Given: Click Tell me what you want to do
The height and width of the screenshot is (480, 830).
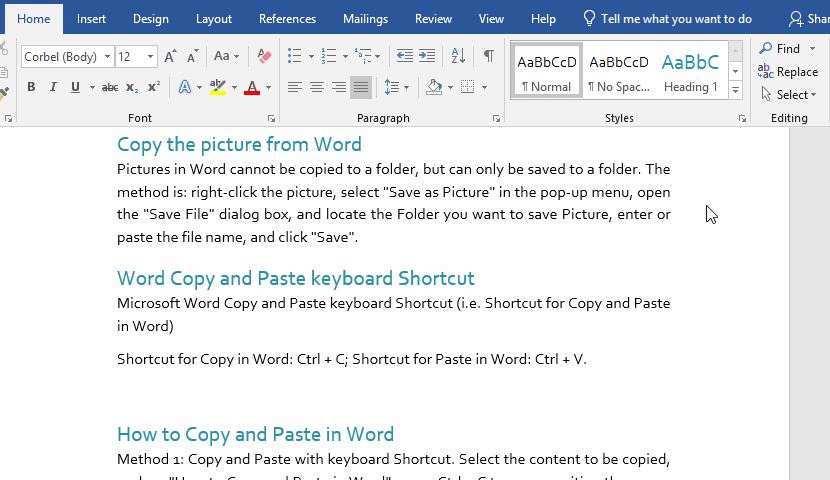Looking at the screenshot, I should (x=667, y=19).
